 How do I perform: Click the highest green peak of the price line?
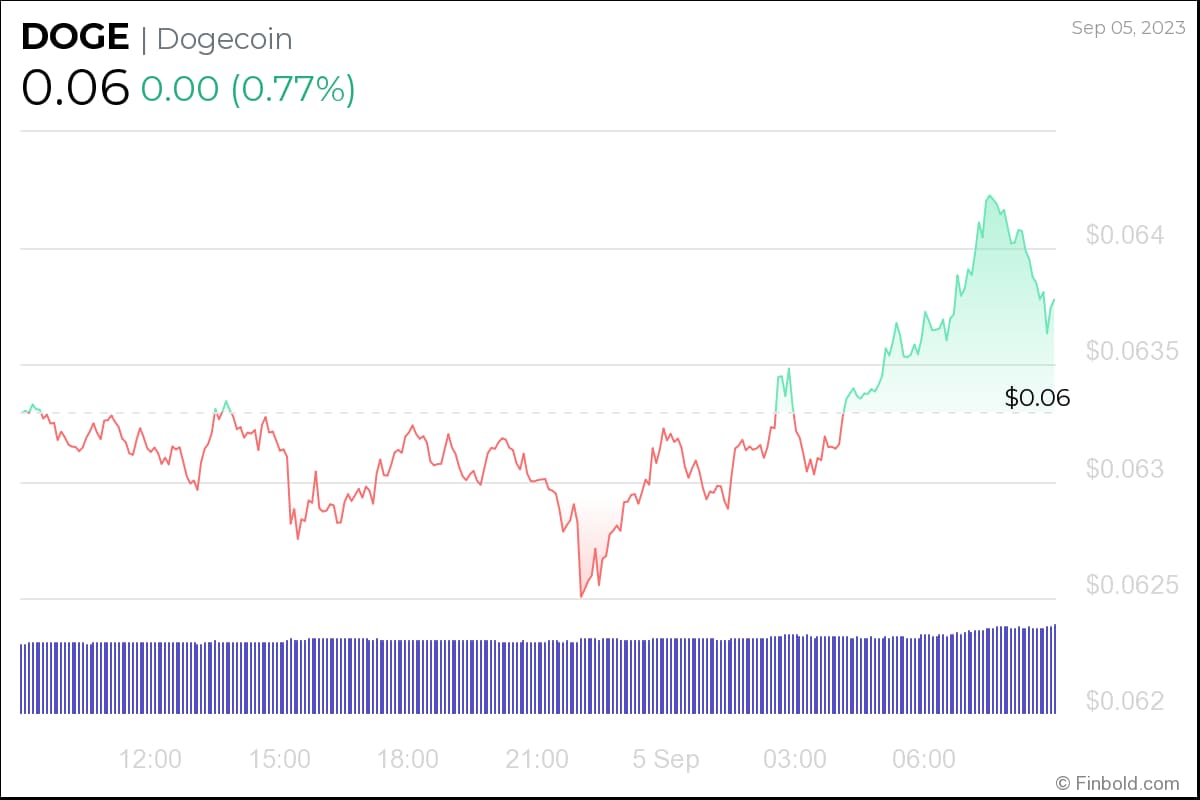[x=989, y=196]
